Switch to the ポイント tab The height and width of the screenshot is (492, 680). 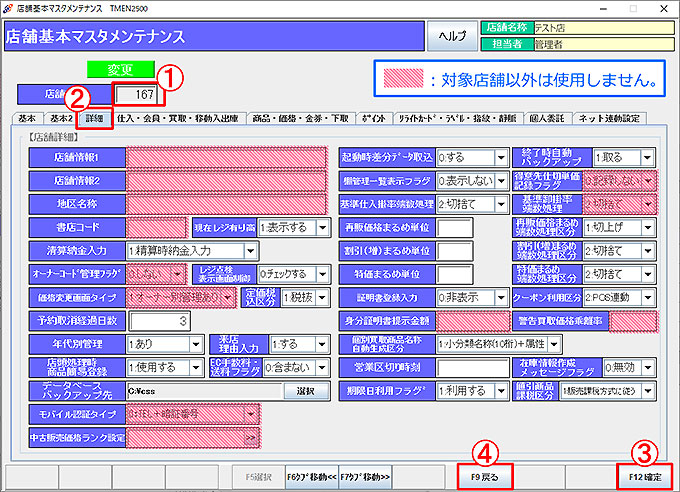click(374, 118)
